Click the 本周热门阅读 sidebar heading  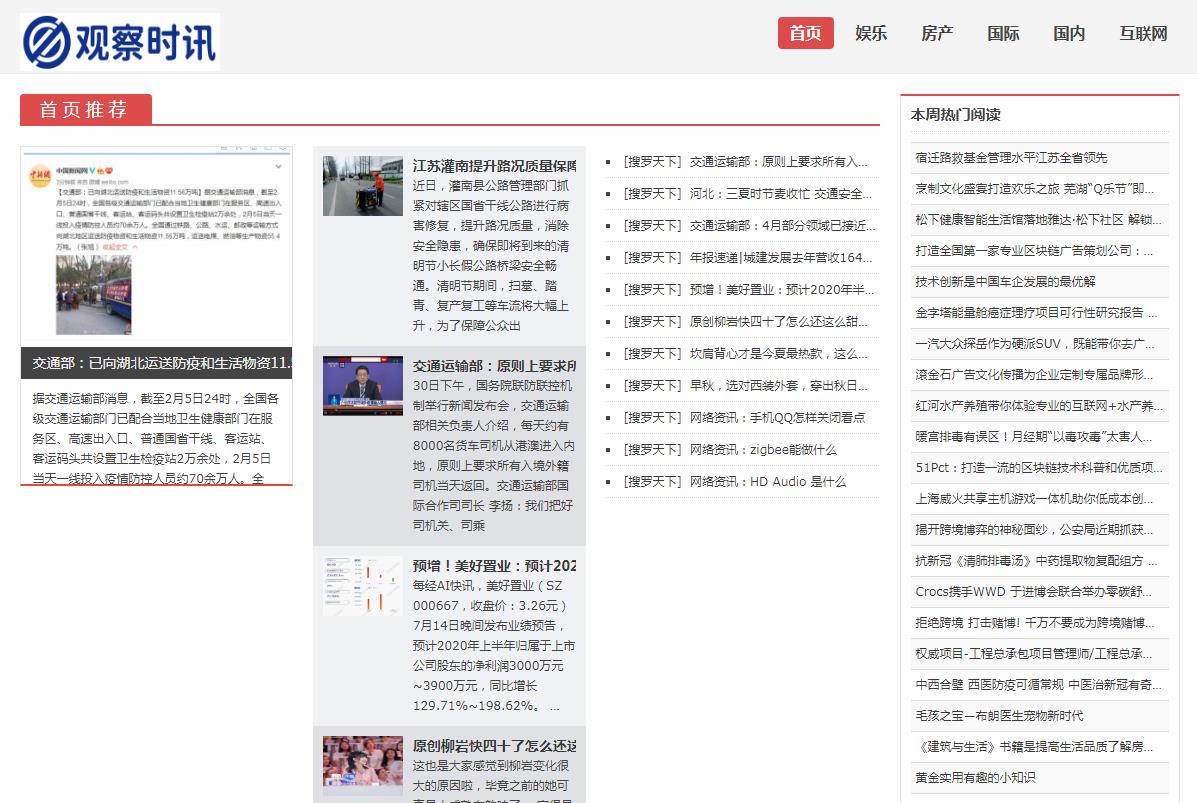point(956,114)
